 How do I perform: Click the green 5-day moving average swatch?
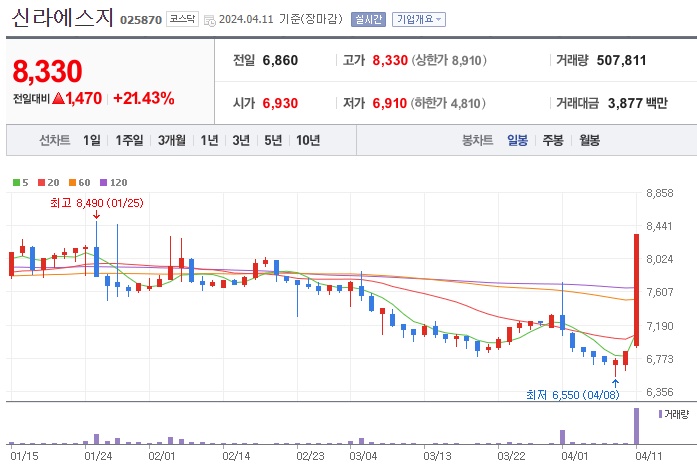point(16,182)
